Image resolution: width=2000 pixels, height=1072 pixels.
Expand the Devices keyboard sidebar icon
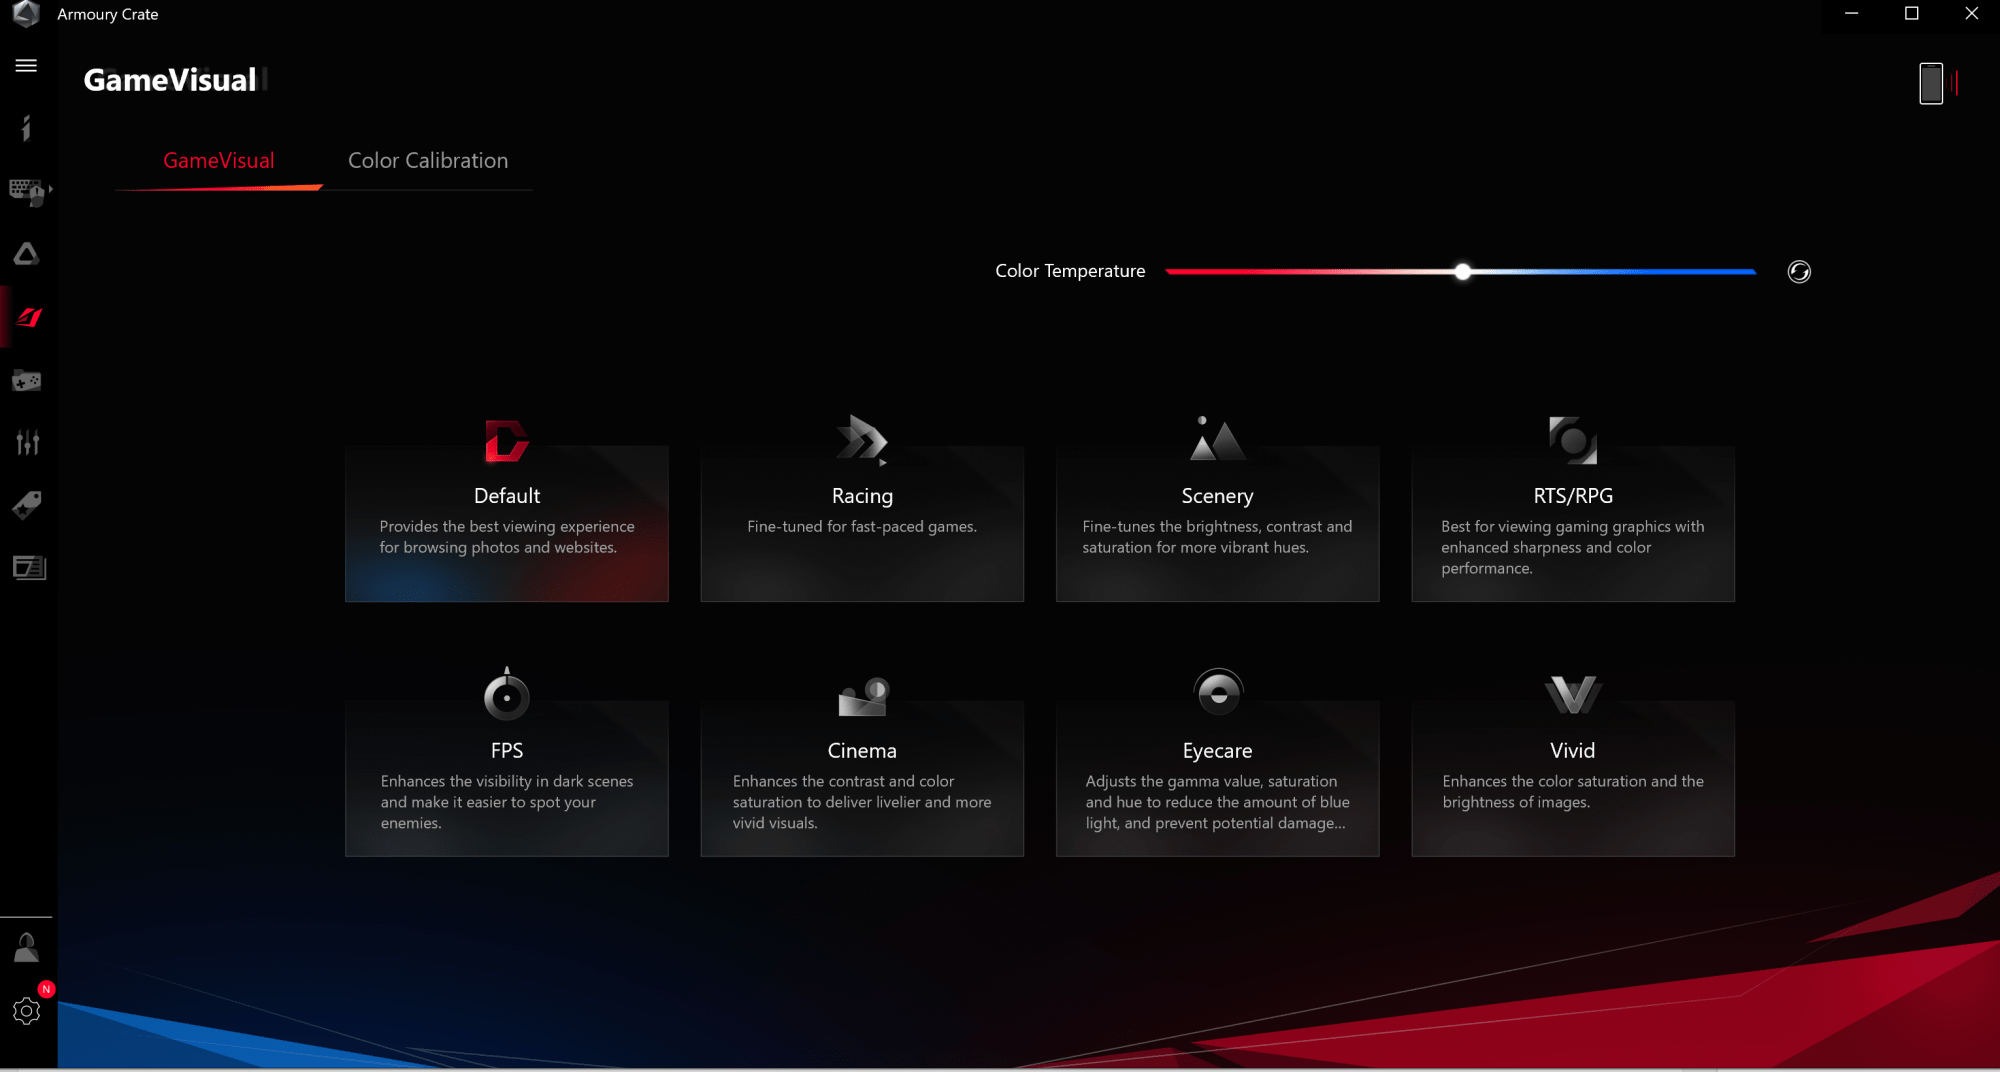point(27,191)
